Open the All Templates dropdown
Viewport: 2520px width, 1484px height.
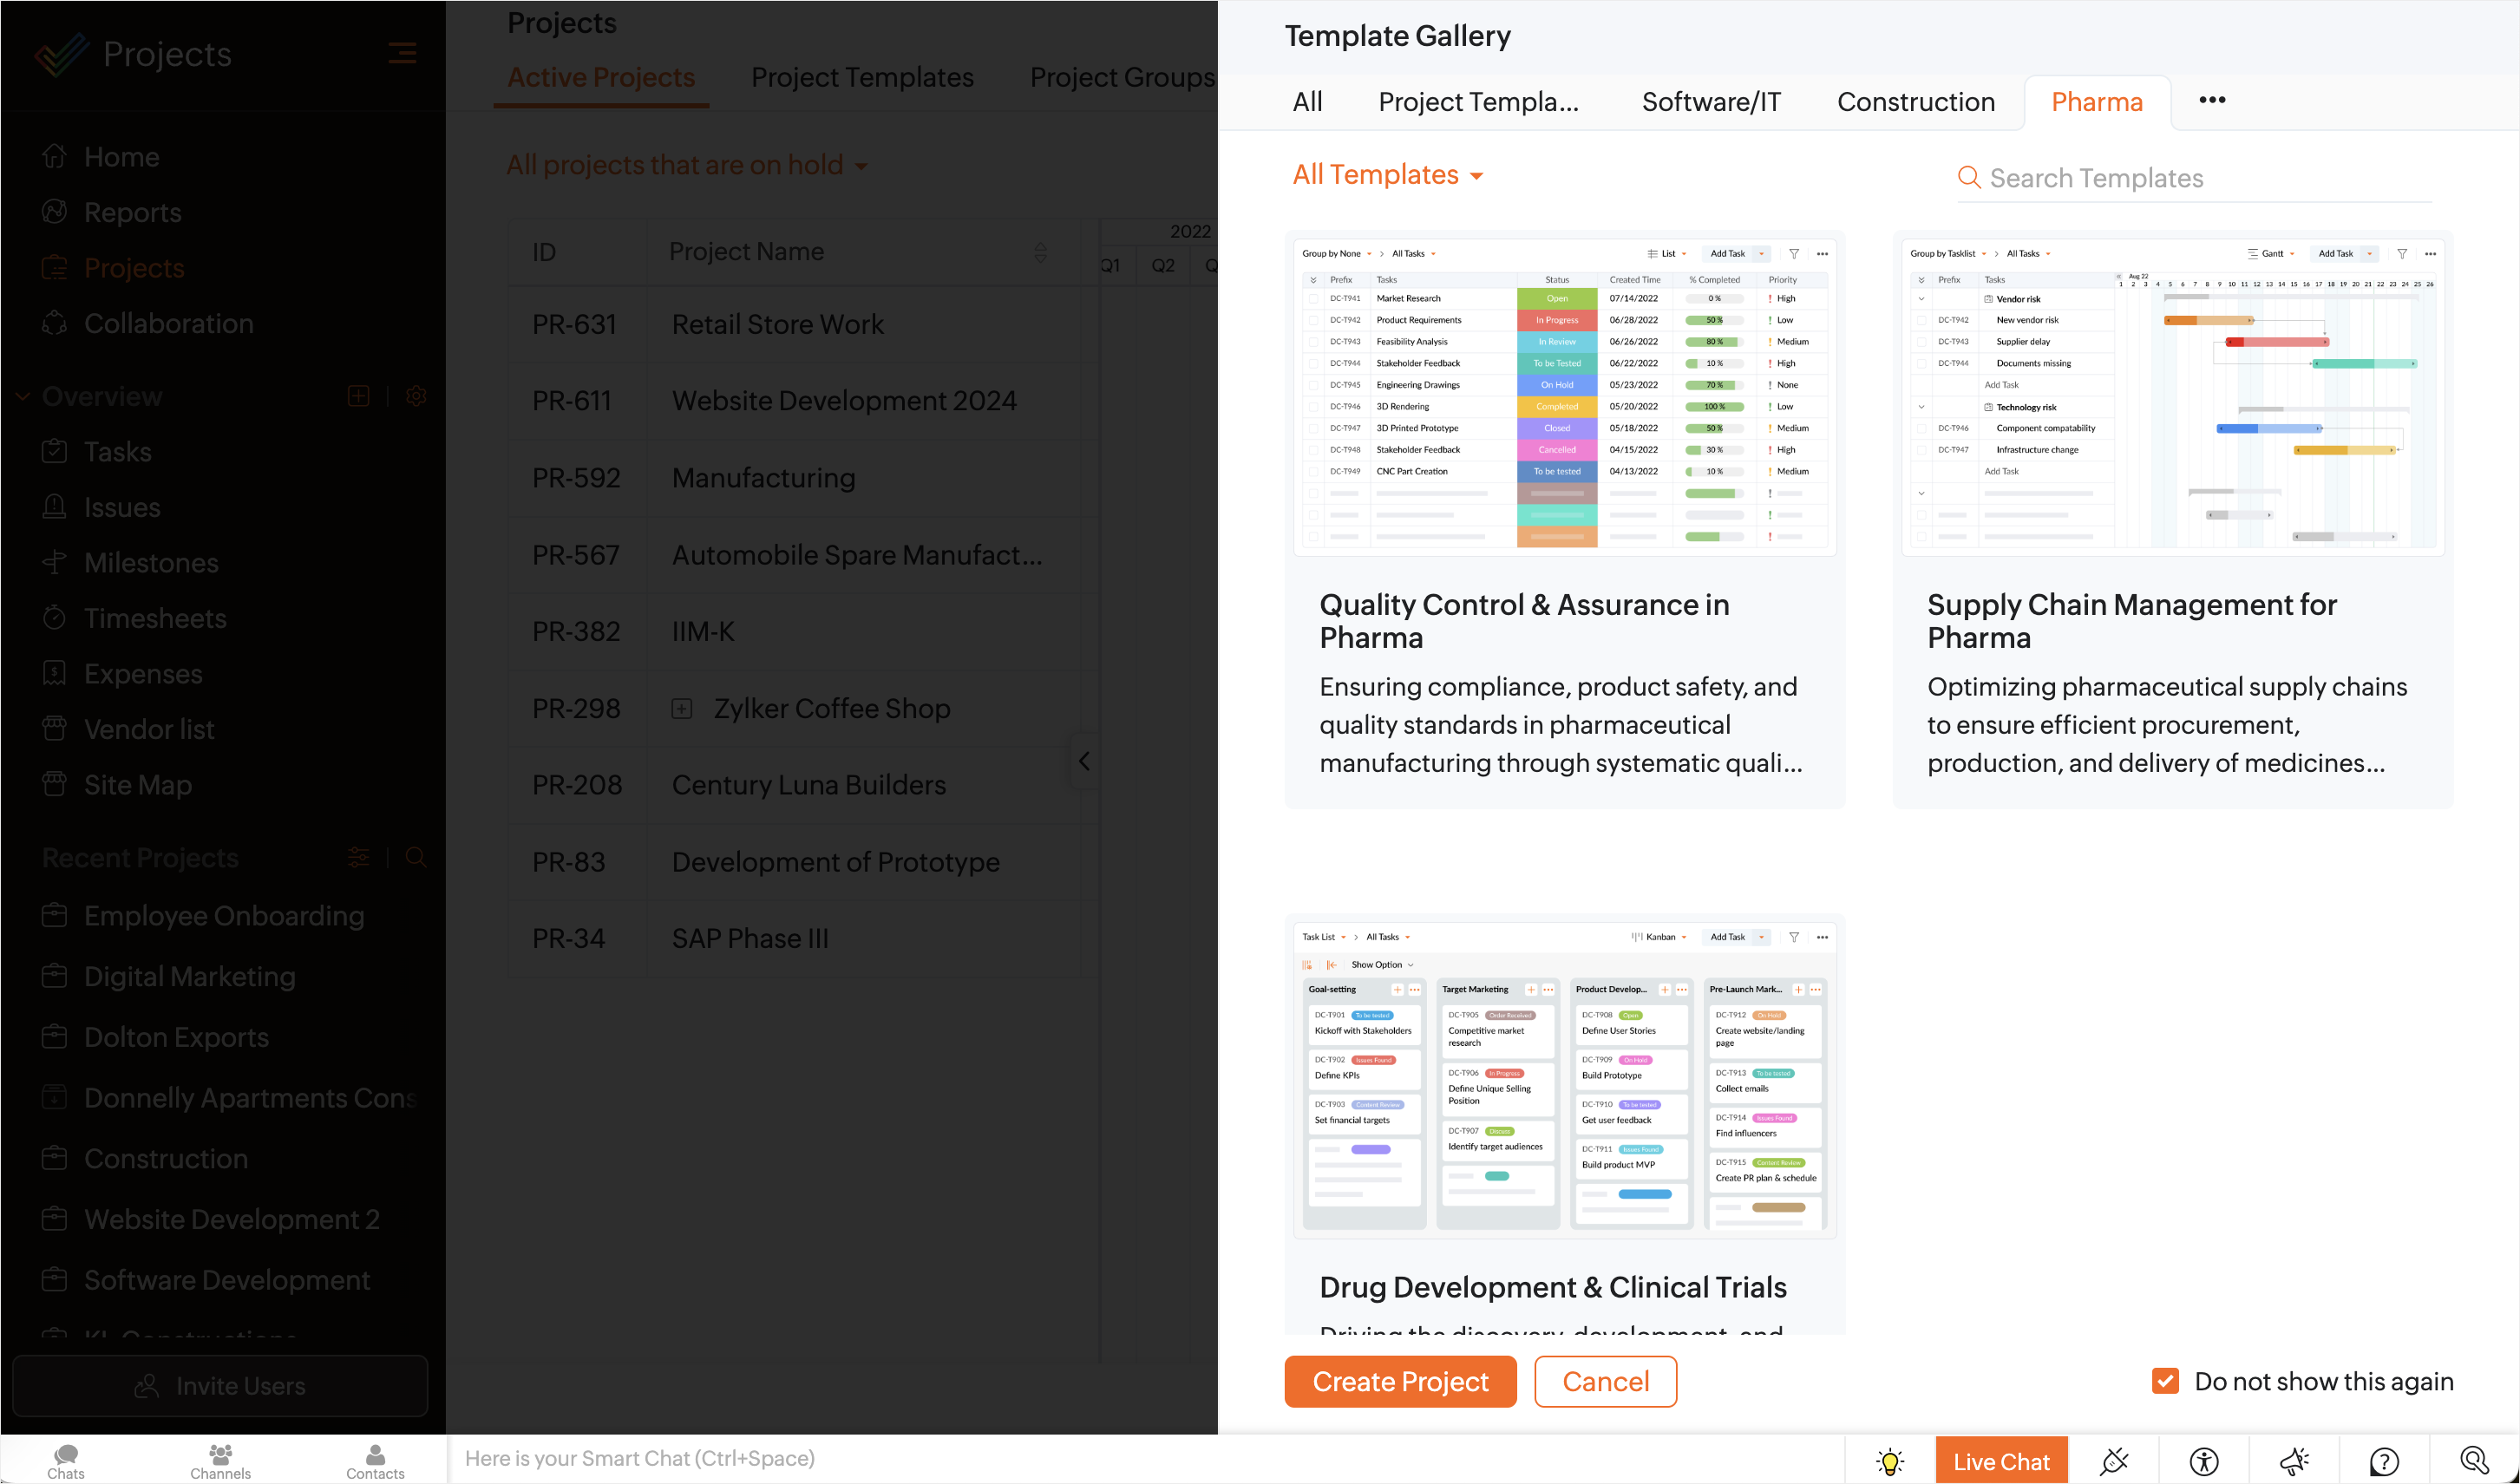pos(1387,175)
